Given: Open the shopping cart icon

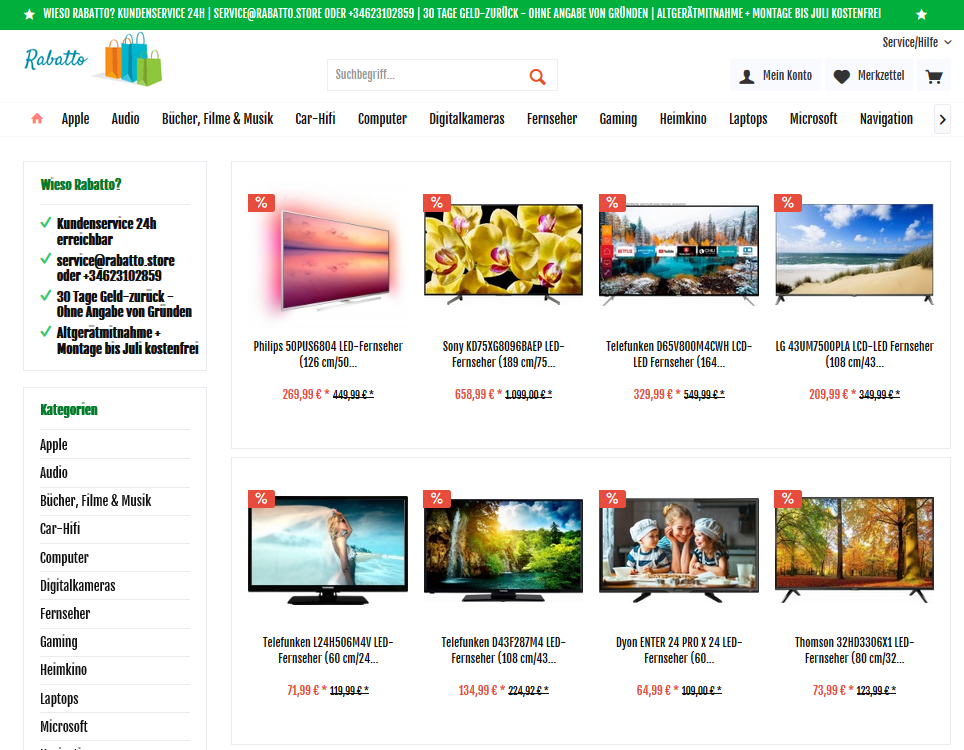Looking at the screenshot, I should (x=934, y=76).
